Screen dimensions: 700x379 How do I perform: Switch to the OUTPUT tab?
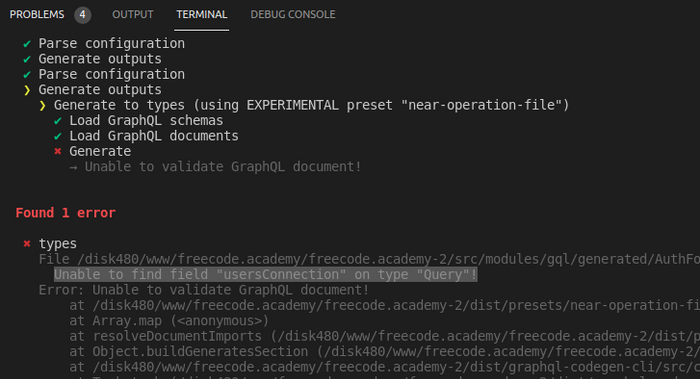pyautogui.click(x=133, y=15)
